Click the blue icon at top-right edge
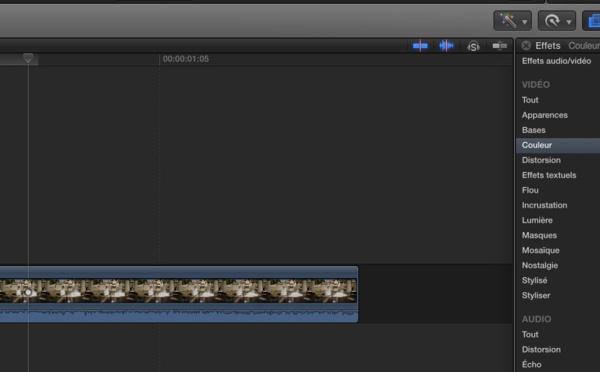 (592, 21)
